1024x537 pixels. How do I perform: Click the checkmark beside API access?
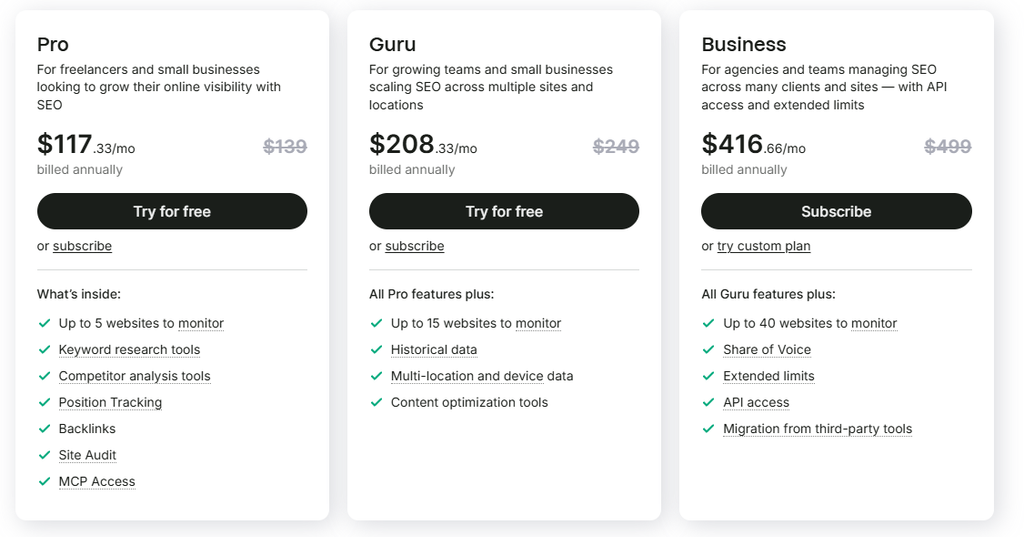click(x=709, y=402)
